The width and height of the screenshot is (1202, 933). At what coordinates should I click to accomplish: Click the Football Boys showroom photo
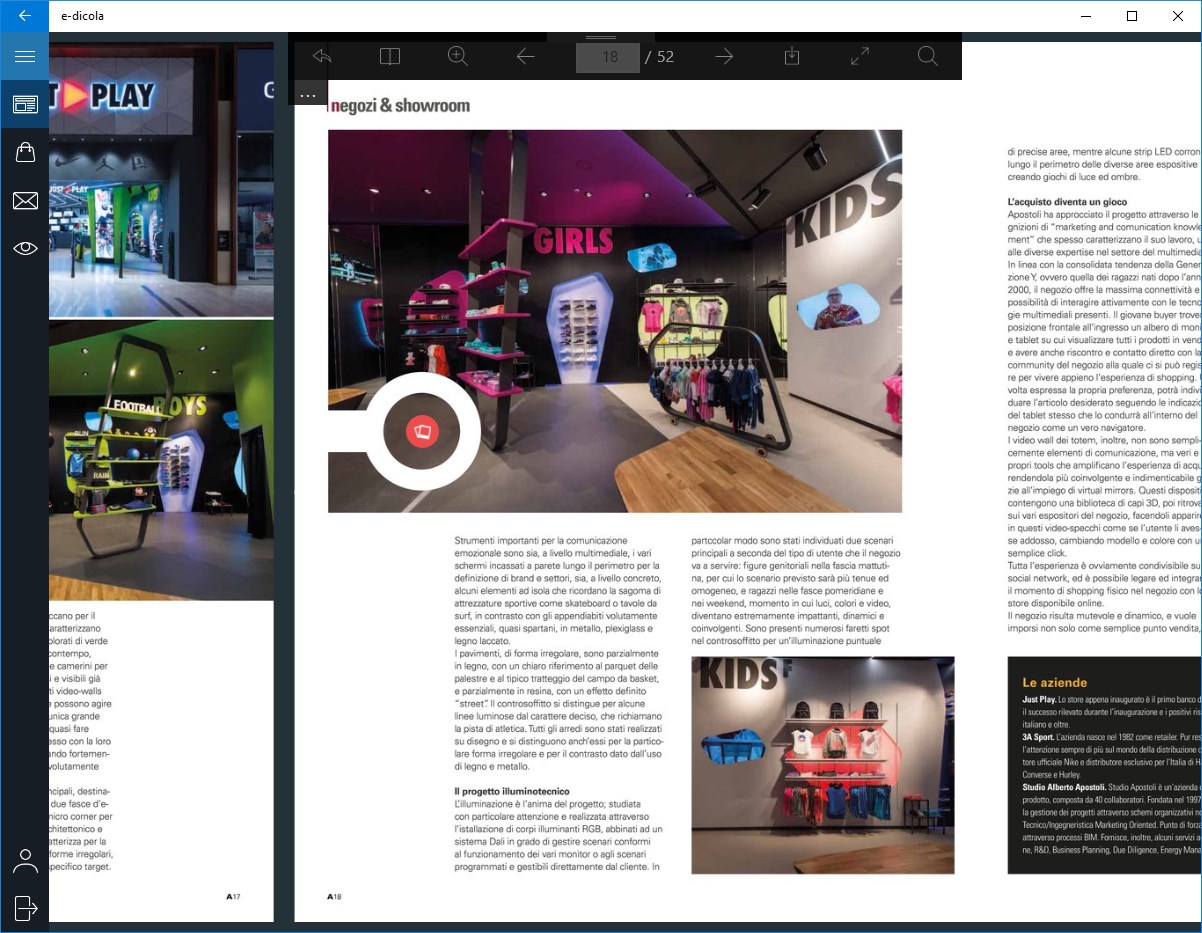161,460
